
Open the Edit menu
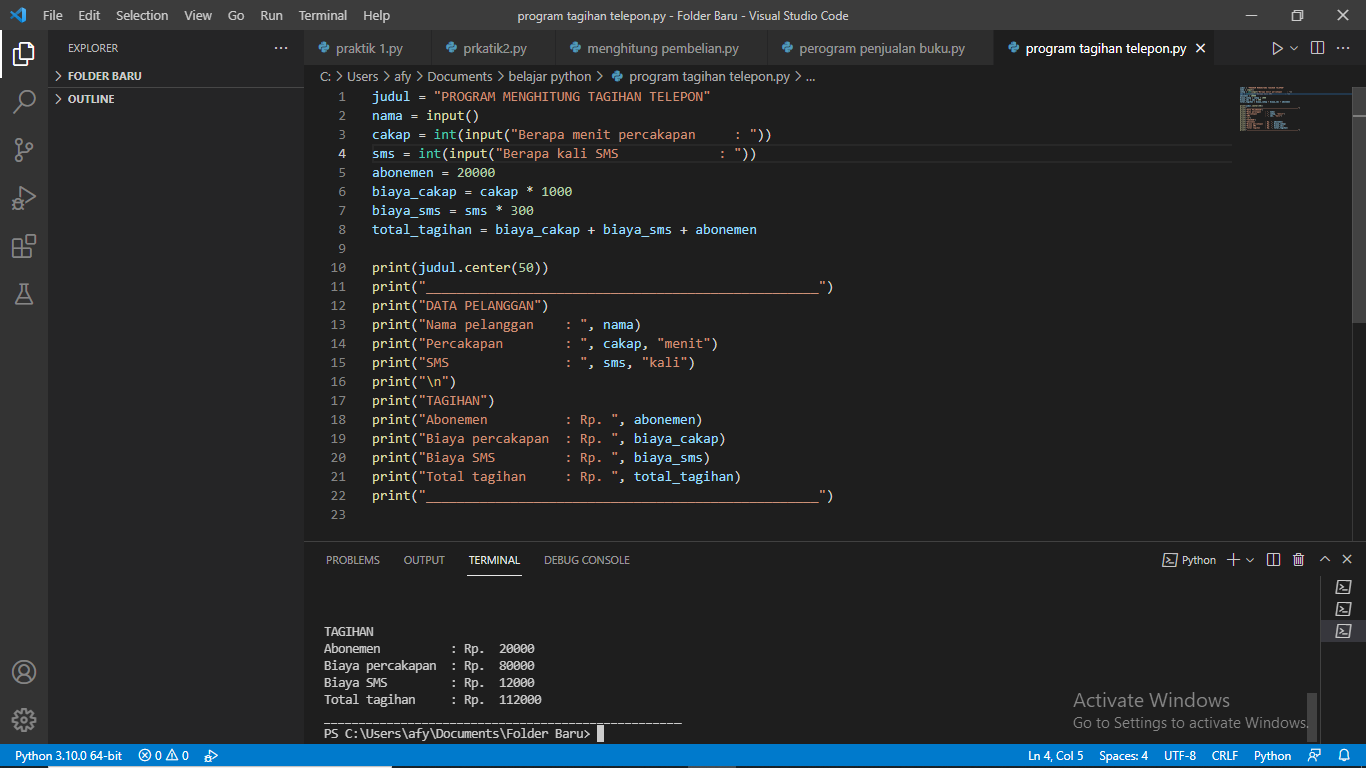point(89,15)
